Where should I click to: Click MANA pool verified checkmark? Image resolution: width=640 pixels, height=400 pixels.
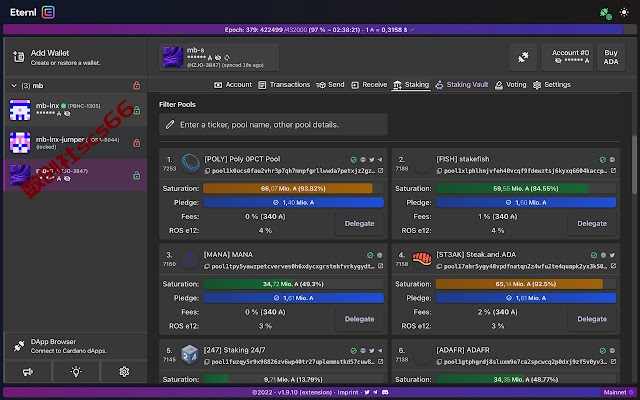click(x=370, y=255)
